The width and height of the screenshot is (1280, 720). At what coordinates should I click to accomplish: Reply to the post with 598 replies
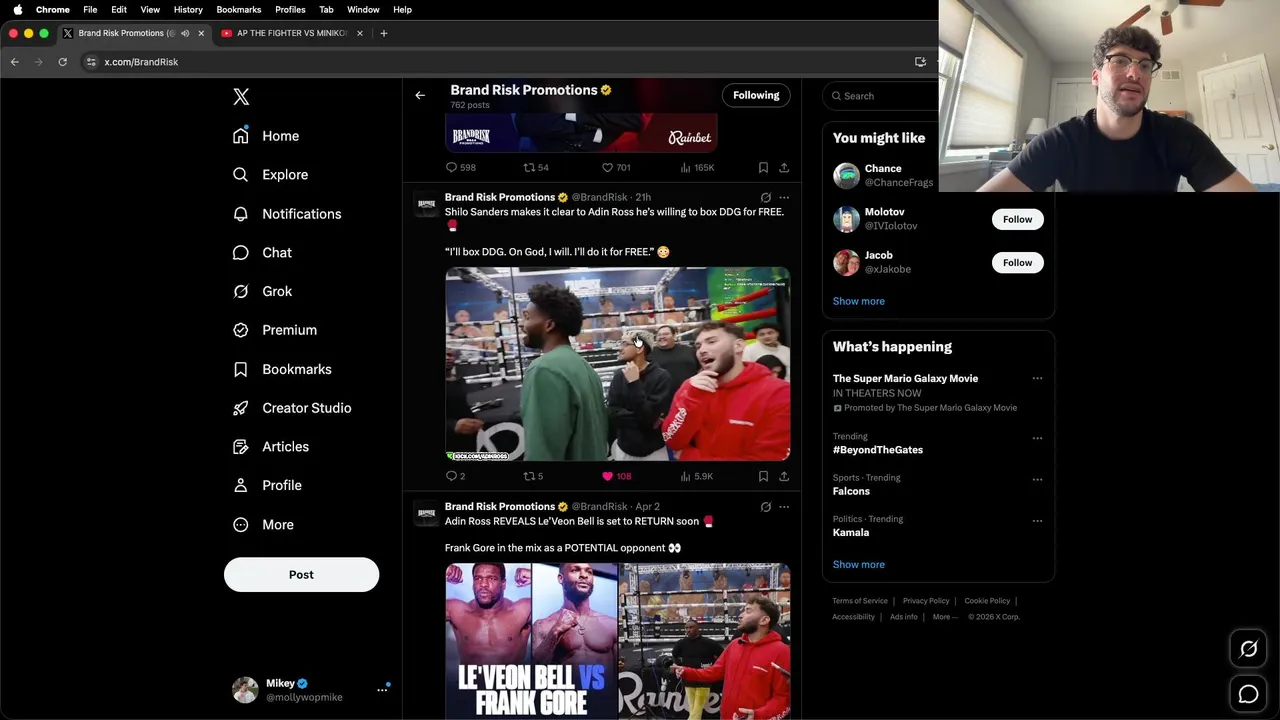click(x=460, y=168)
